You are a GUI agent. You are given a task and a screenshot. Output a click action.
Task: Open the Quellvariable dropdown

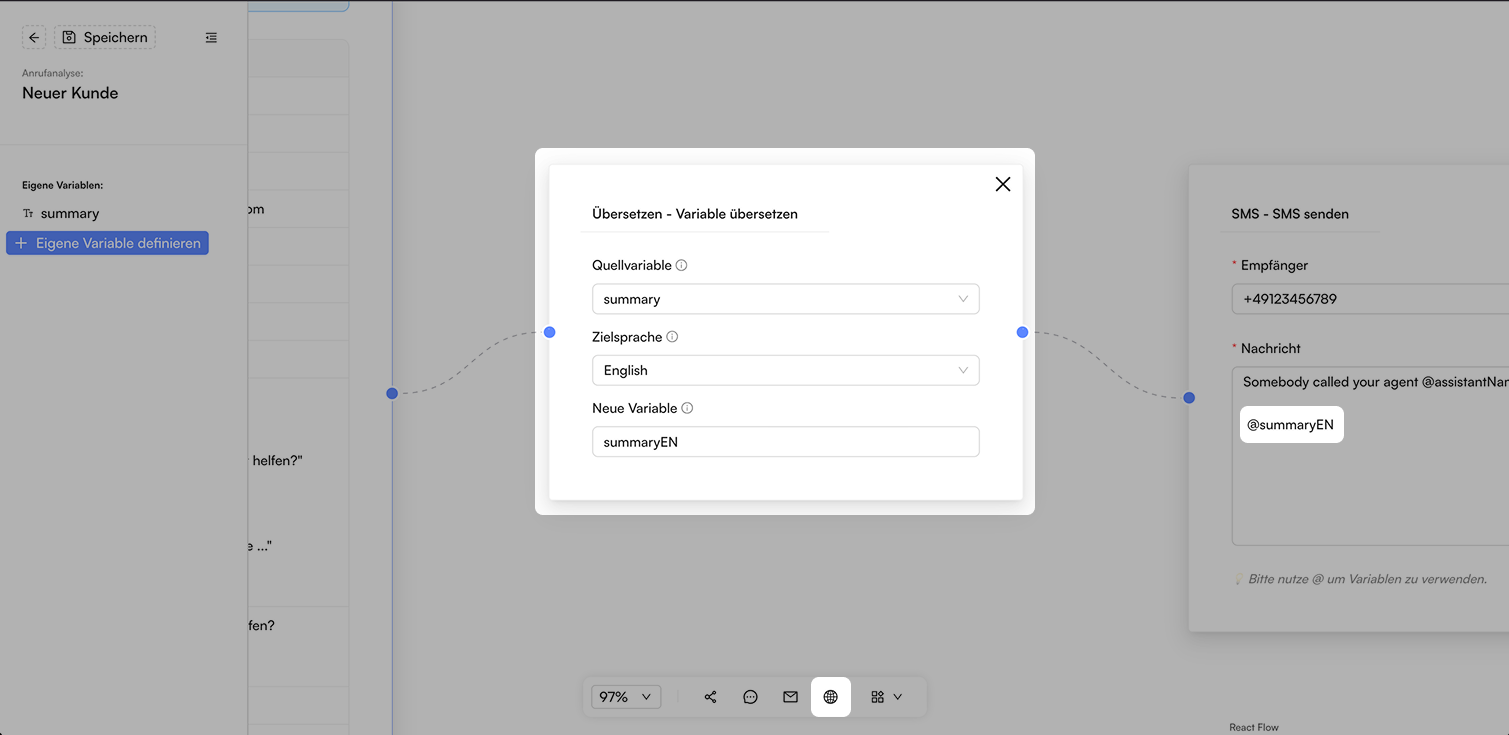coord(785,299)
